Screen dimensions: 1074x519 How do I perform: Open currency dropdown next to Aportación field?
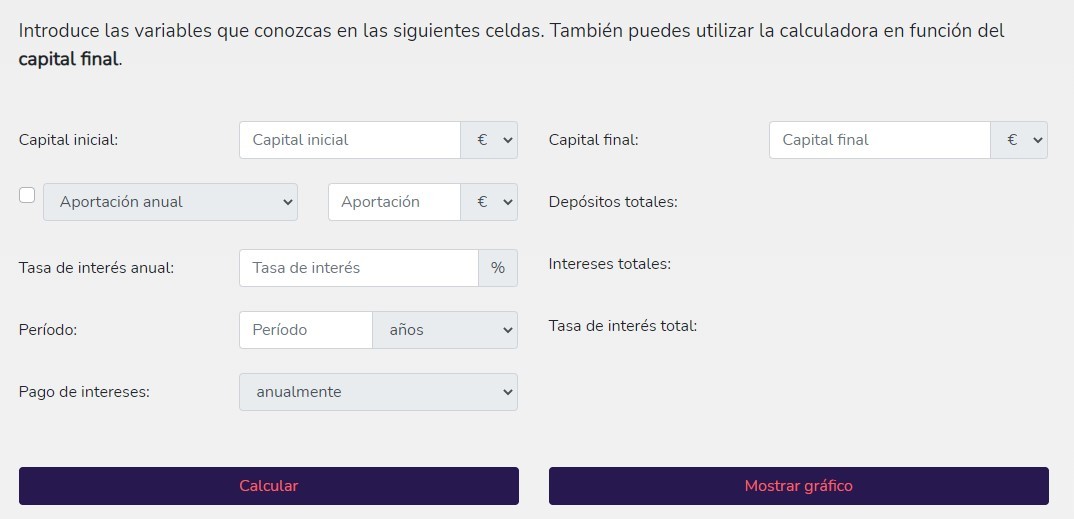pos(489,202)
